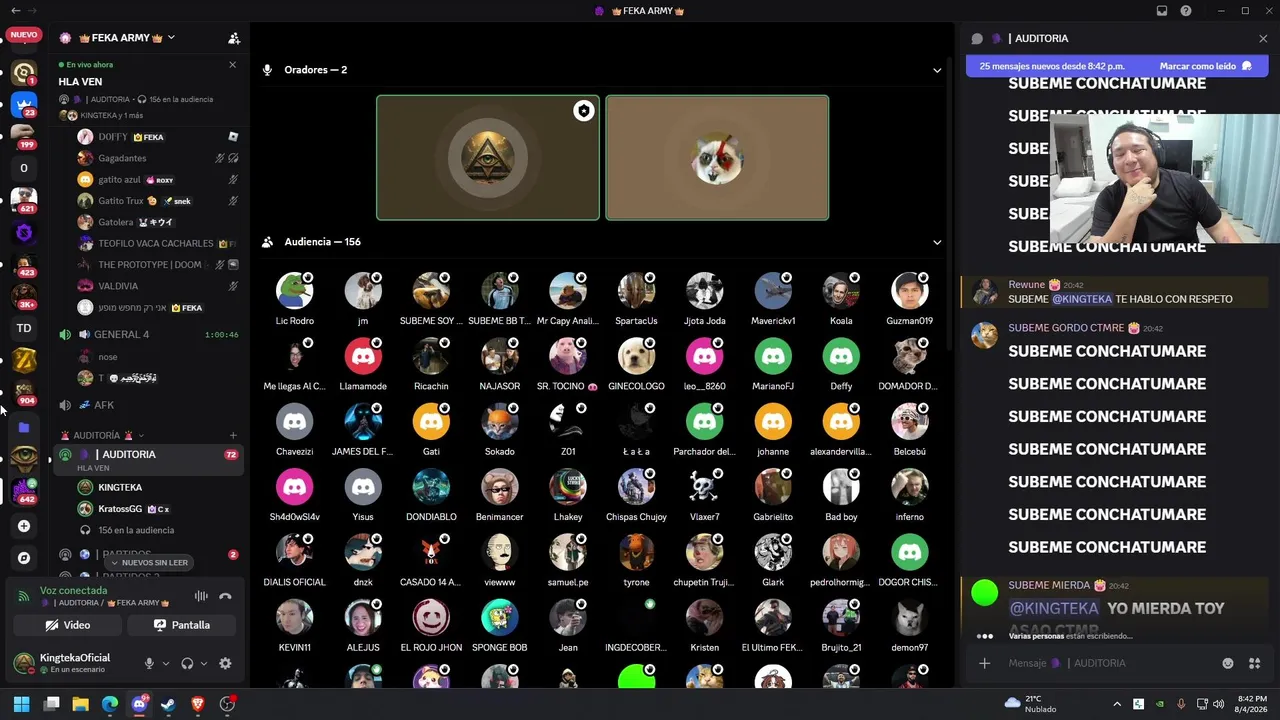Open the TD server icon
The image size is (1280, 720).
[x=24, y=328]
